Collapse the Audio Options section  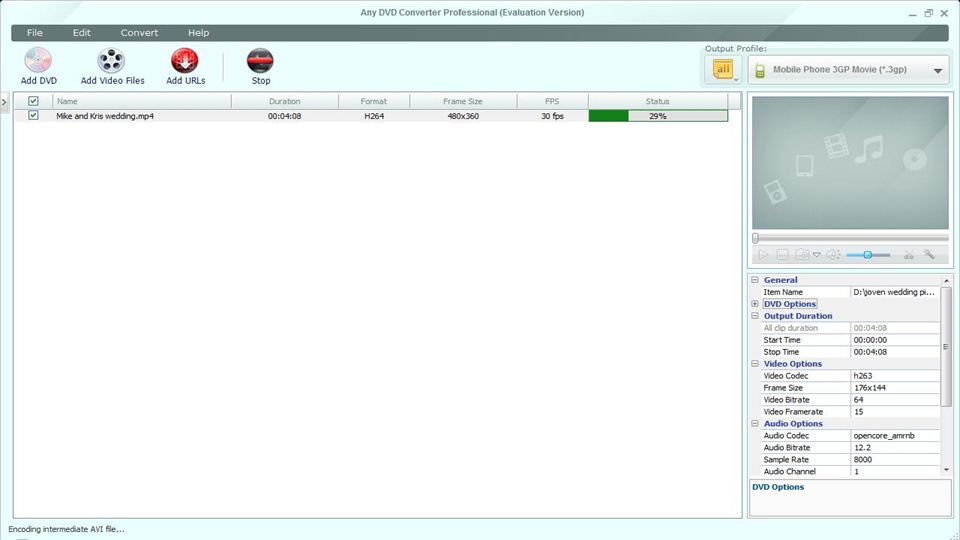tap(755, 424)
